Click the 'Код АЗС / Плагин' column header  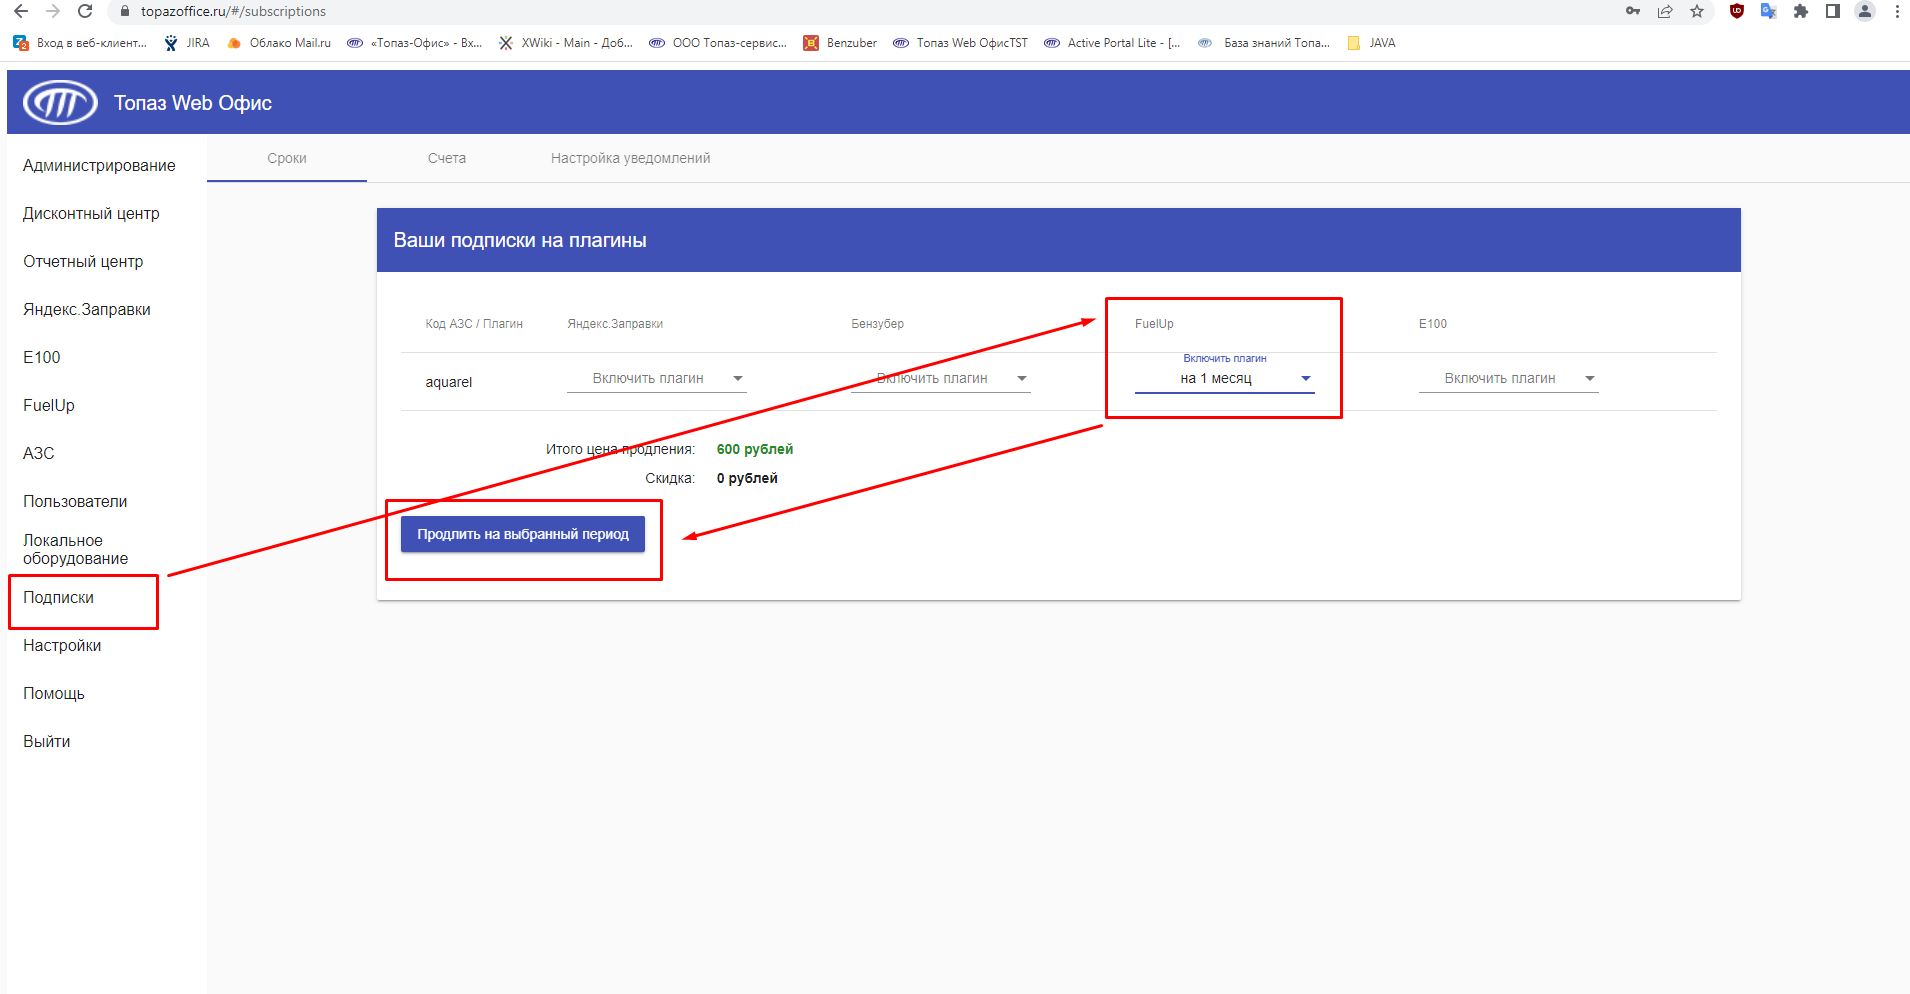click(x=474, y=324)
